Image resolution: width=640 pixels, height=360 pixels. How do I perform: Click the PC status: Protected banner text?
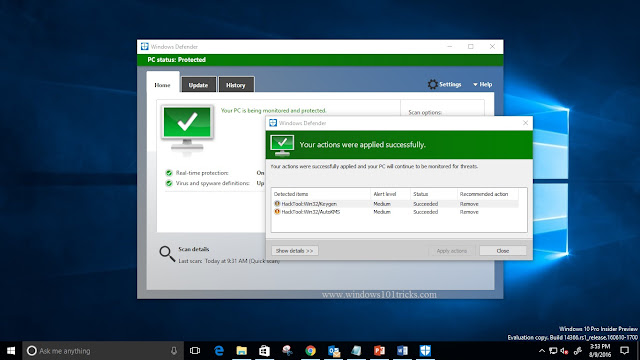click(x=176, y=60)
